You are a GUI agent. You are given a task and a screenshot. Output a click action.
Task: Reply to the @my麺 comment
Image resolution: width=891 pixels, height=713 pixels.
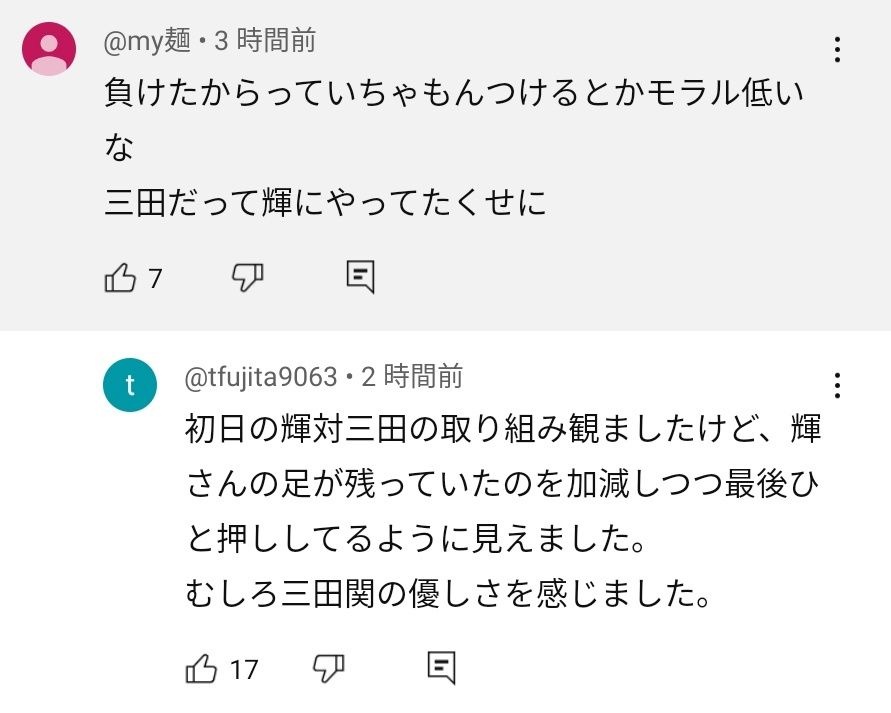click(360, 277)
